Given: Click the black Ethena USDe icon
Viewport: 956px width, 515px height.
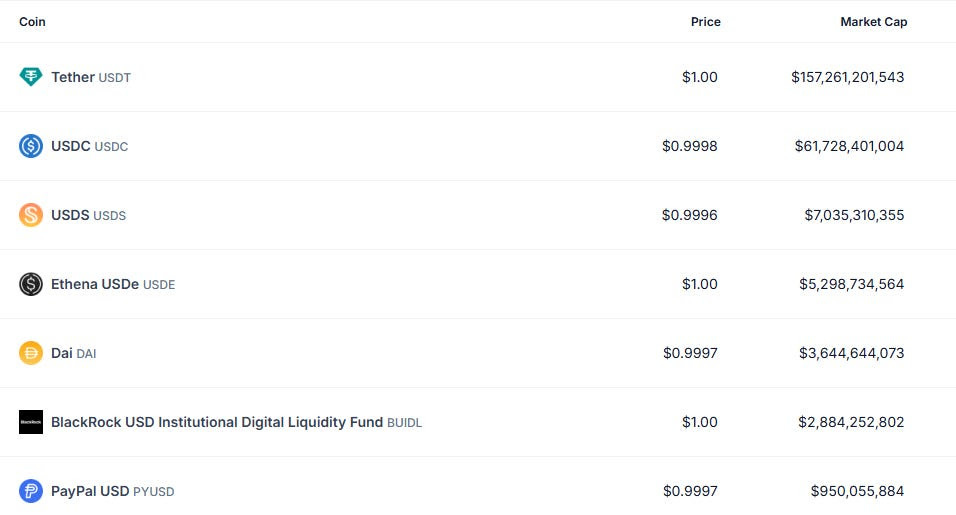Looking at the screenshot, I should pyautogui.click(x=30, y=284).
